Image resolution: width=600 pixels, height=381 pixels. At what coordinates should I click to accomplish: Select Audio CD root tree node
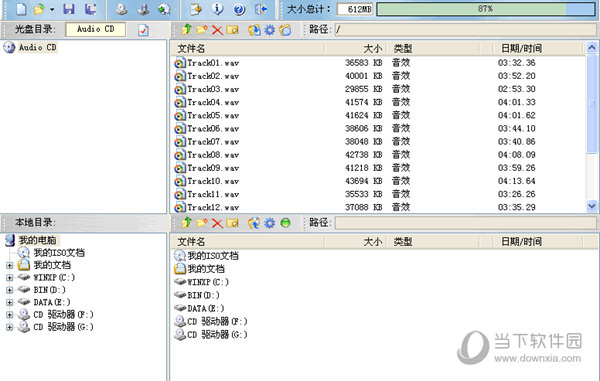coord(38,47)
